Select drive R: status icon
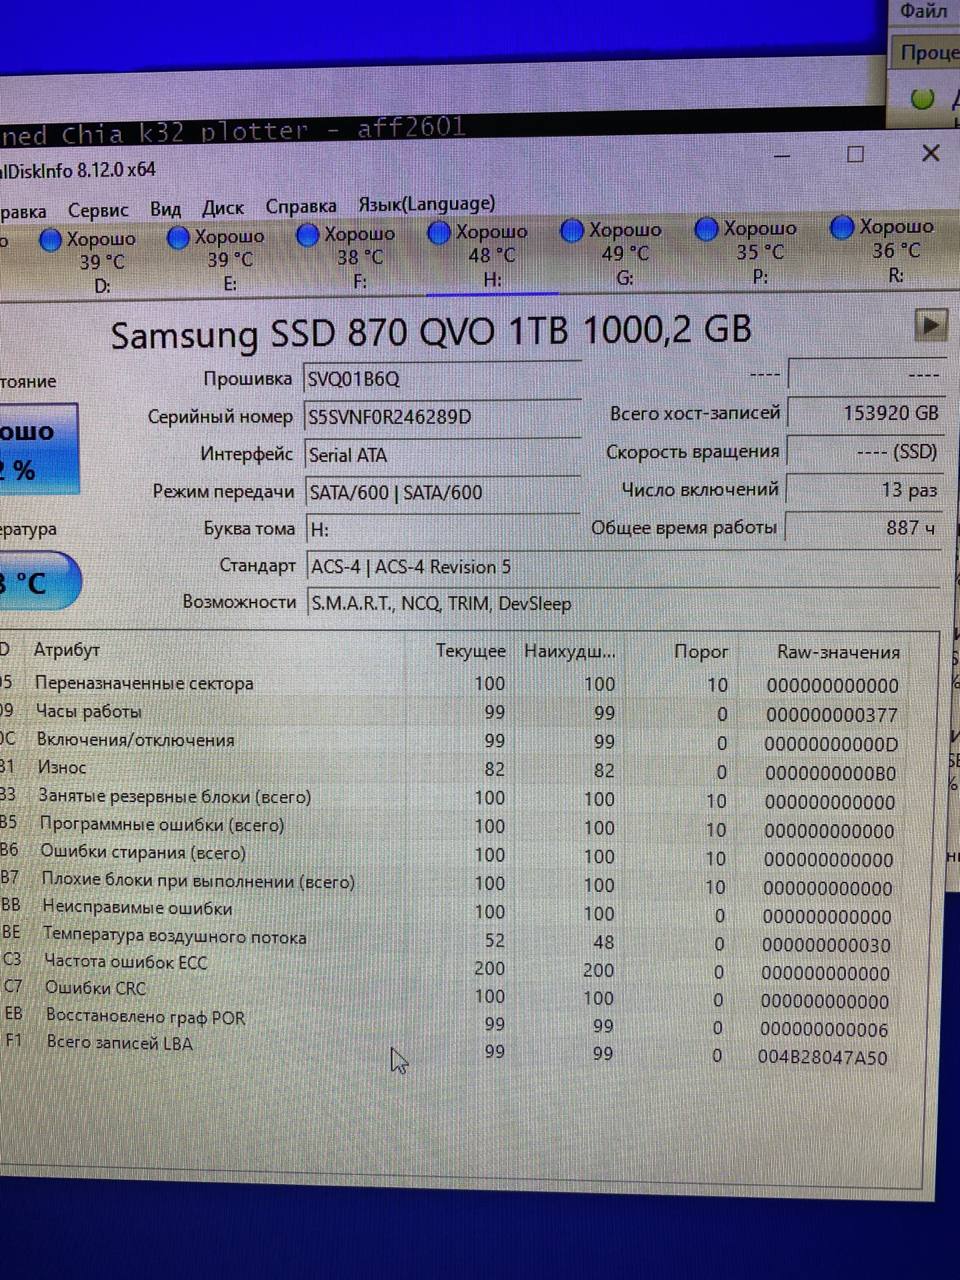 842,227
